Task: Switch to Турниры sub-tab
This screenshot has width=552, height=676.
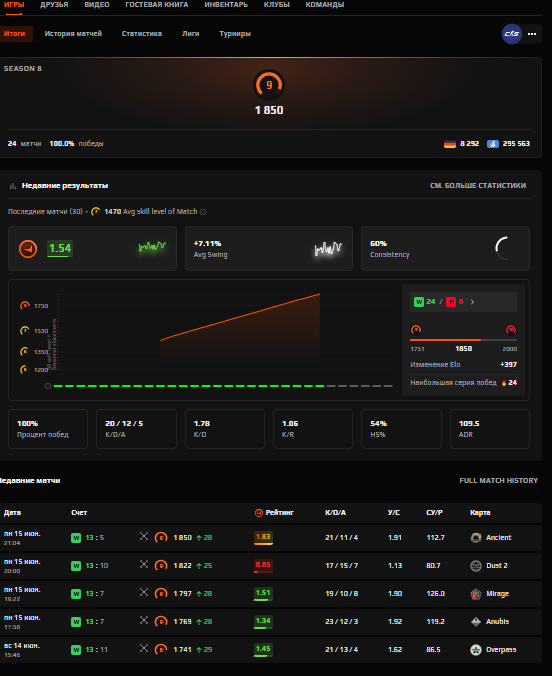Action: [235, 34]
